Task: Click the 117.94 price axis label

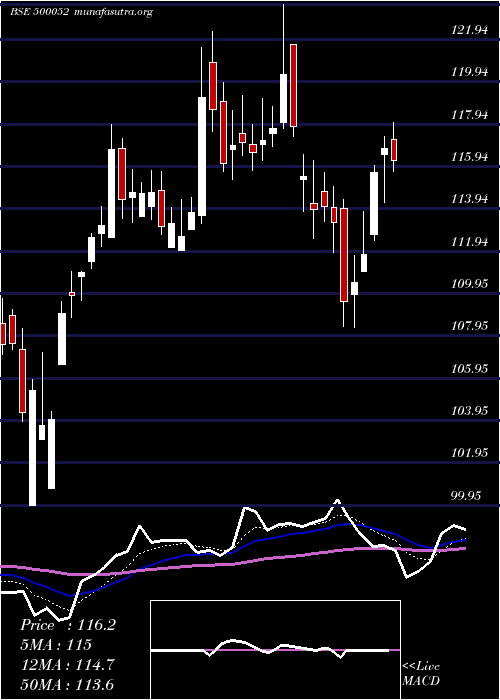Action: [x=470, y=115]
